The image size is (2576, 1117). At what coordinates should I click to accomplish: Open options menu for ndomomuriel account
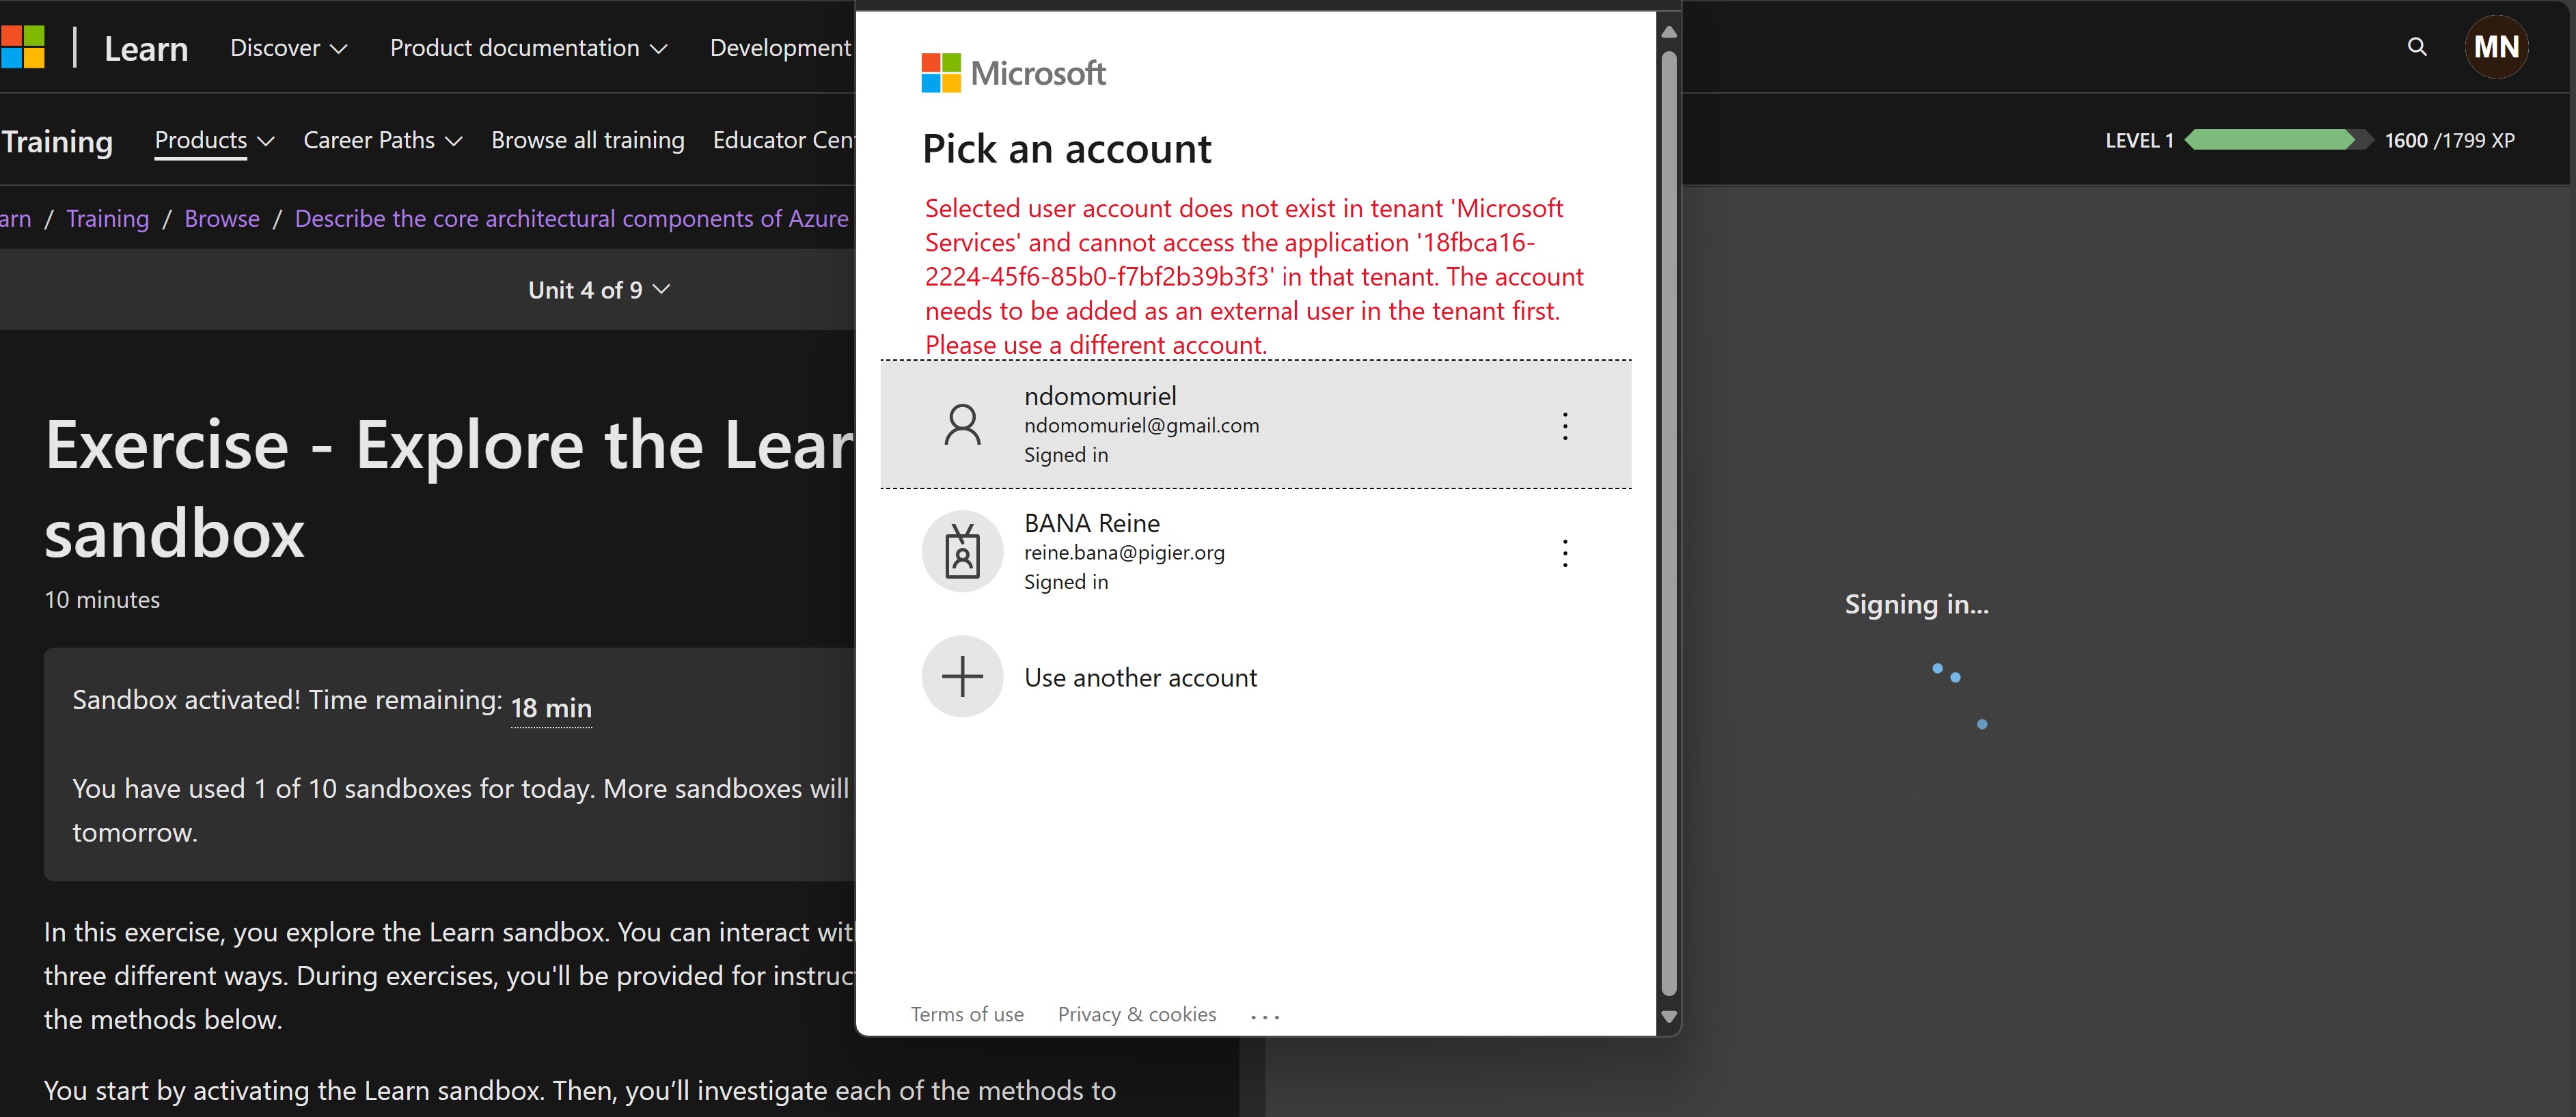point(1565,426)
